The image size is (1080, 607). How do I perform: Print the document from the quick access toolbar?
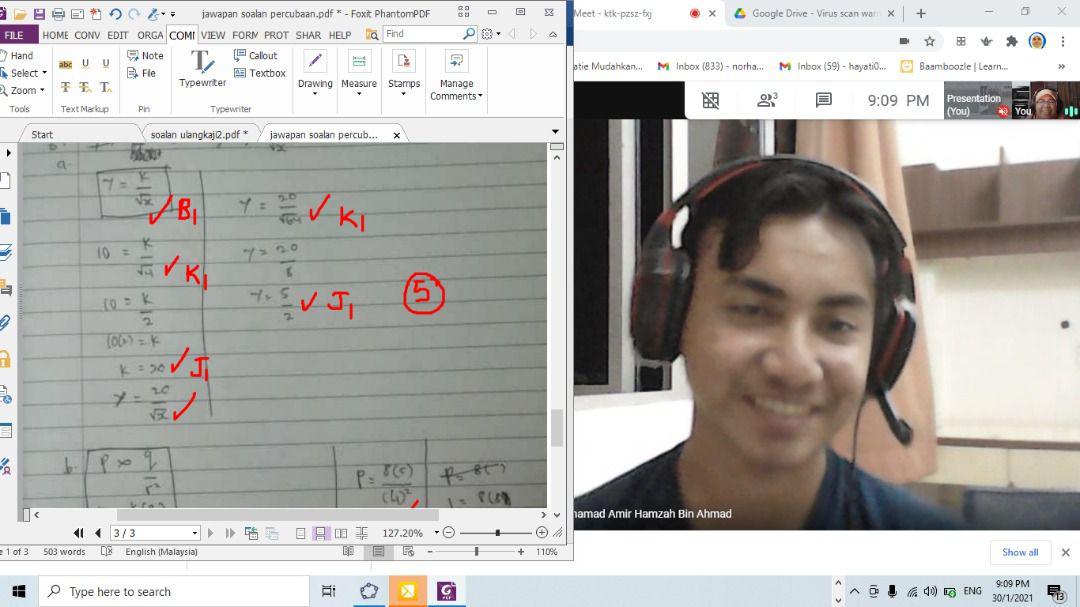(x=59, y=14)
